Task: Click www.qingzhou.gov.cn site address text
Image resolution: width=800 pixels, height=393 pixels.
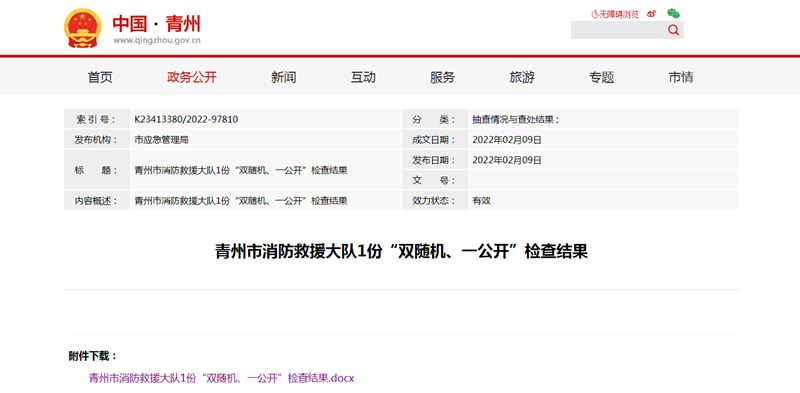Action: point(157,41)
